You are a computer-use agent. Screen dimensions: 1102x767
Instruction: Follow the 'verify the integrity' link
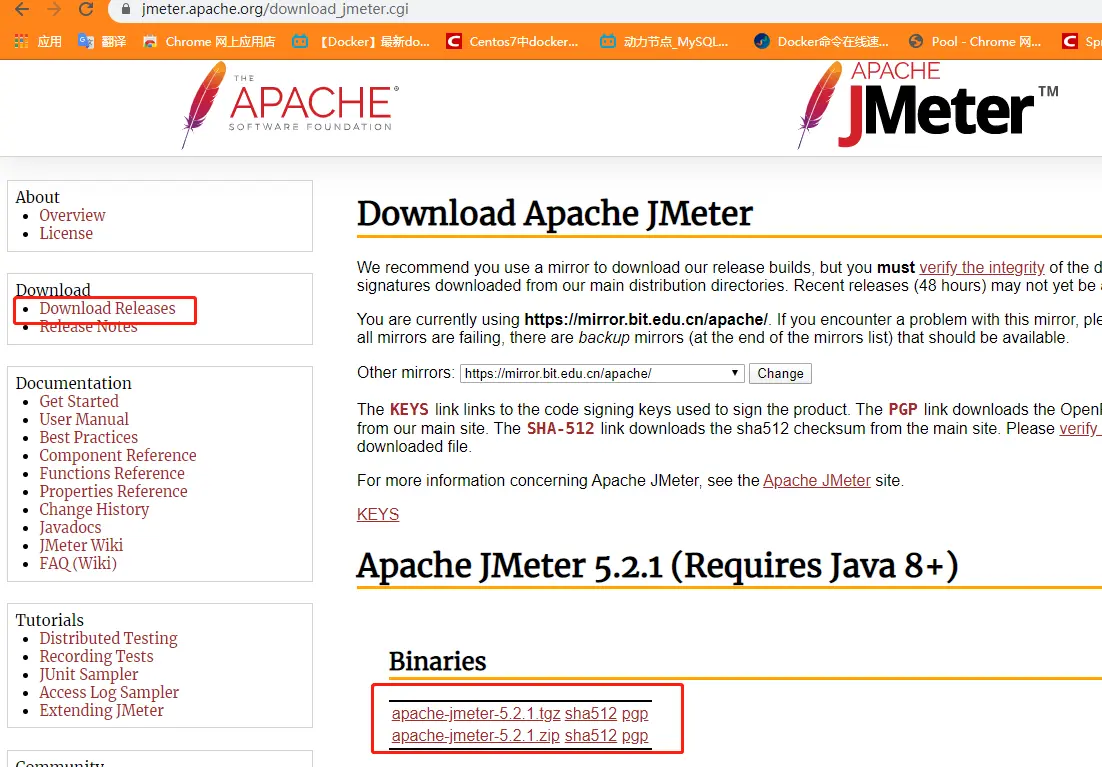982,268
